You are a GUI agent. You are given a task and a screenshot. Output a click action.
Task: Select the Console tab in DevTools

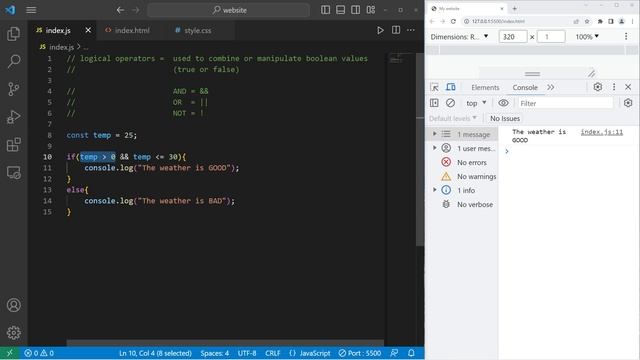525,87
